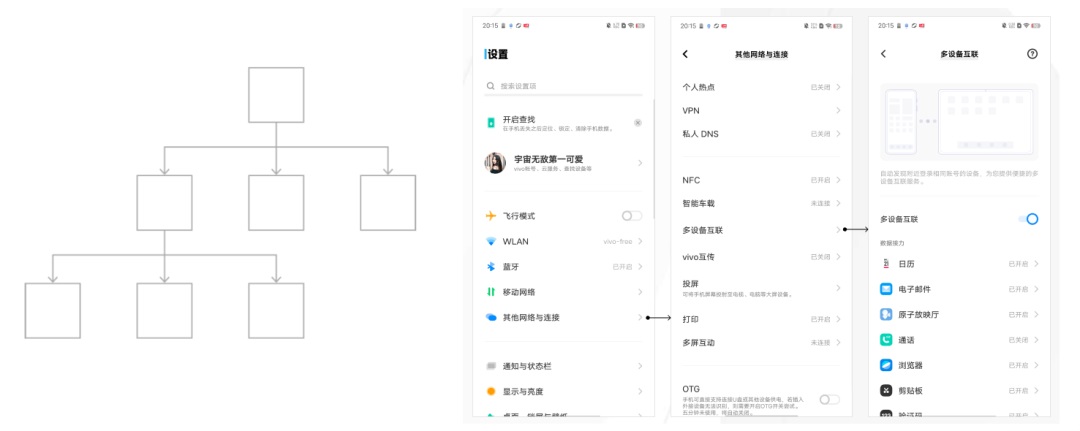Tap the 宇宙无敌第一可爱 profile avatar
Viewport: 1080px width, 431px height.
[495, 162]
